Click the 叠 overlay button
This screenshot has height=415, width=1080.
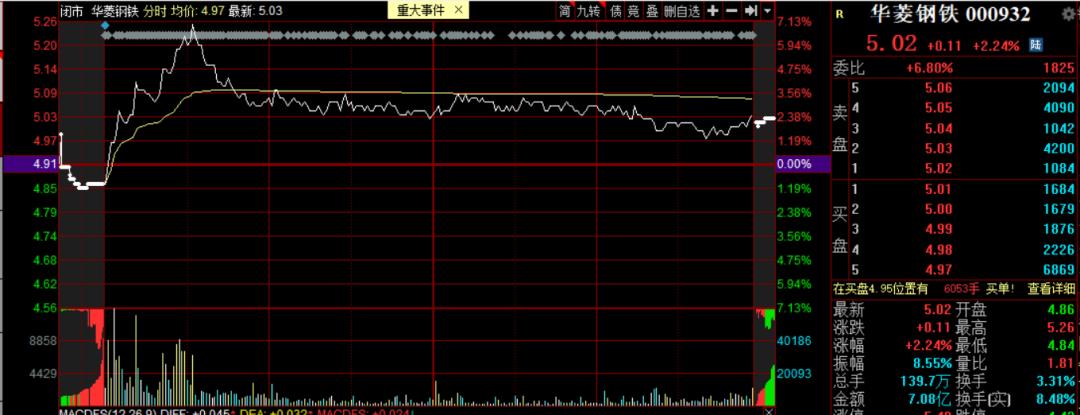click(652, 10)
